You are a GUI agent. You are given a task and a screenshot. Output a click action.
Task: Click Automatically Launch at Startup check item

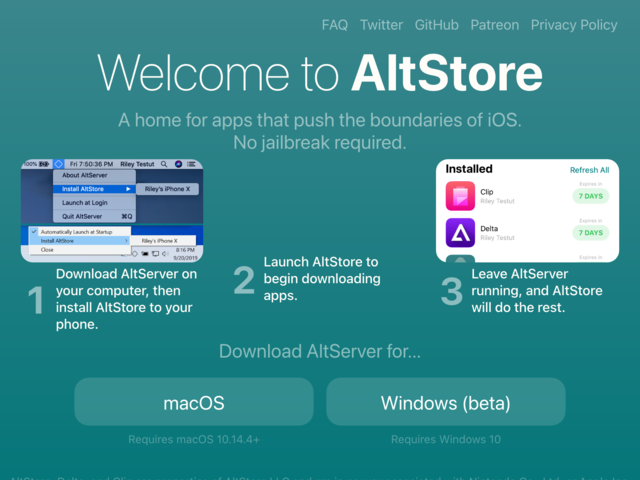[80, 232]
